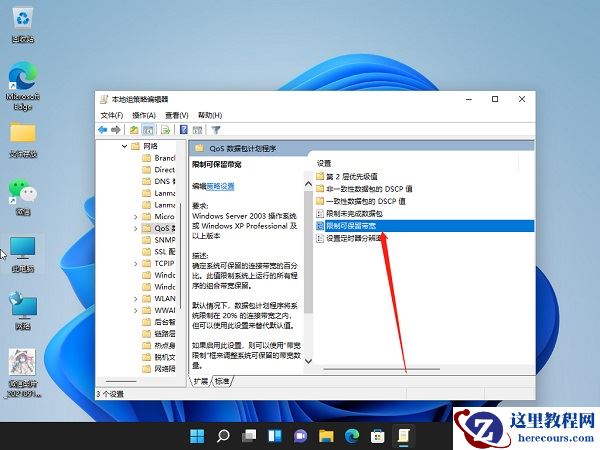Select the SSL 配 folder in tree
This screenshot has width=600, height=450.
158,252
